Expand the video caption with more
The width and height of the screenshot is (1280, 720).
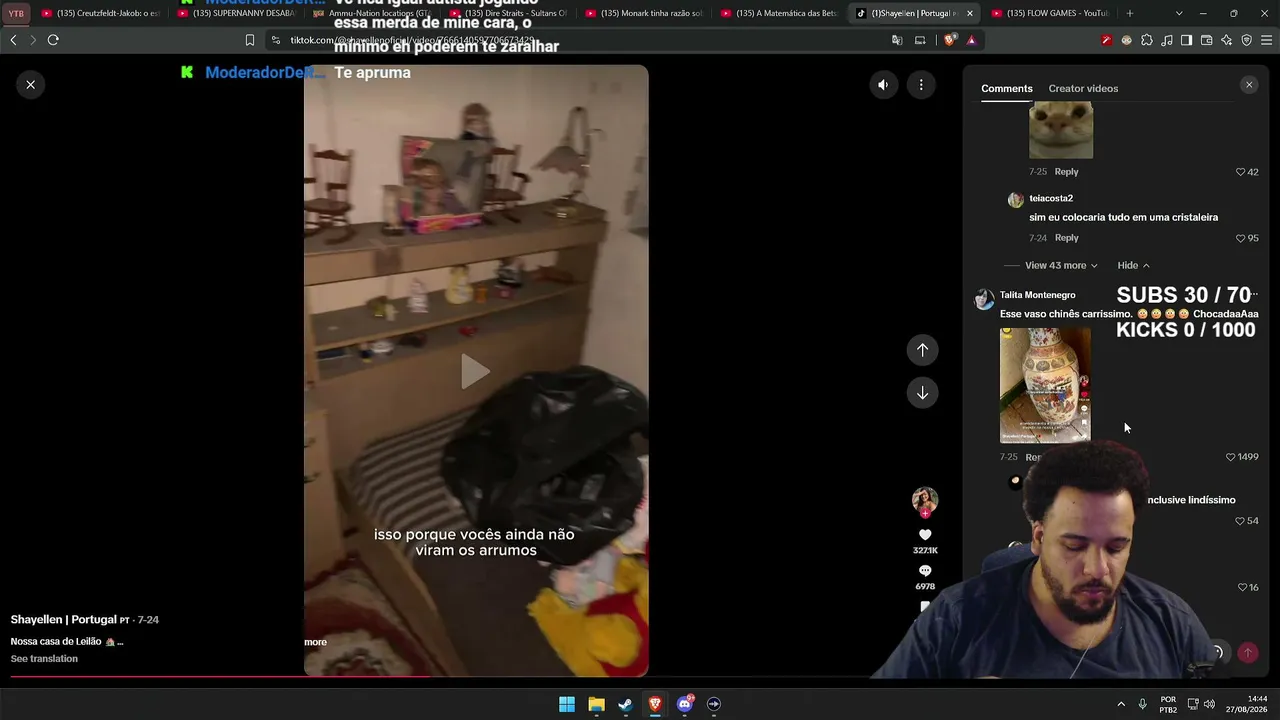point(315,642)
